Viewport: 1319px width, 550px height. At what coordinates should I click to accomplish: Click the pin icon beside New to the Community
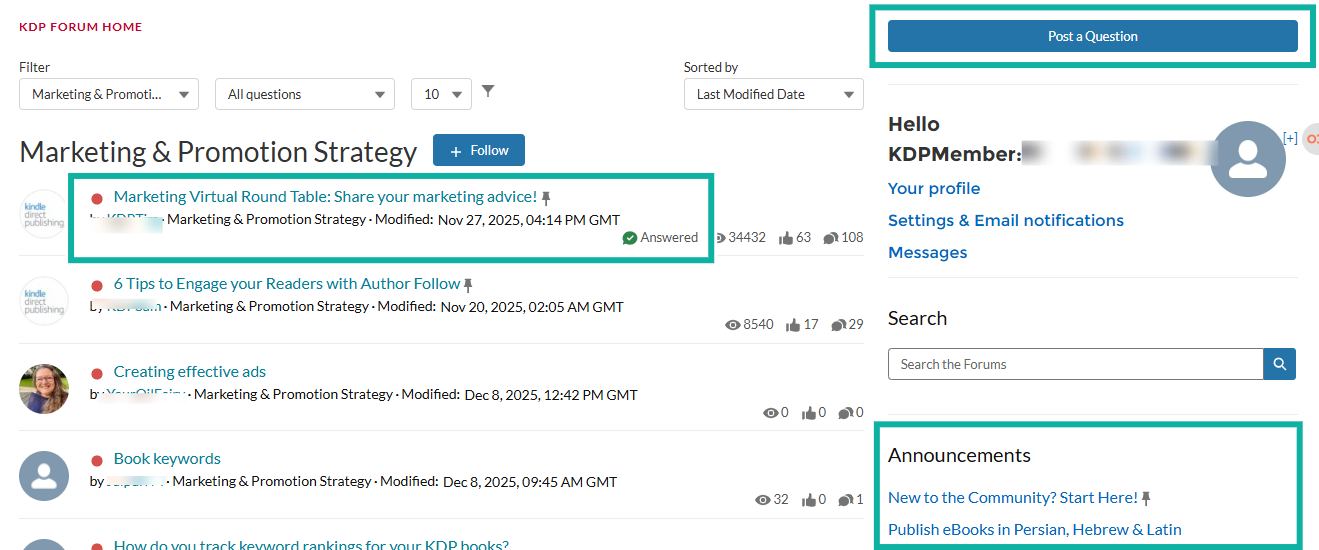coord(1146,498)
